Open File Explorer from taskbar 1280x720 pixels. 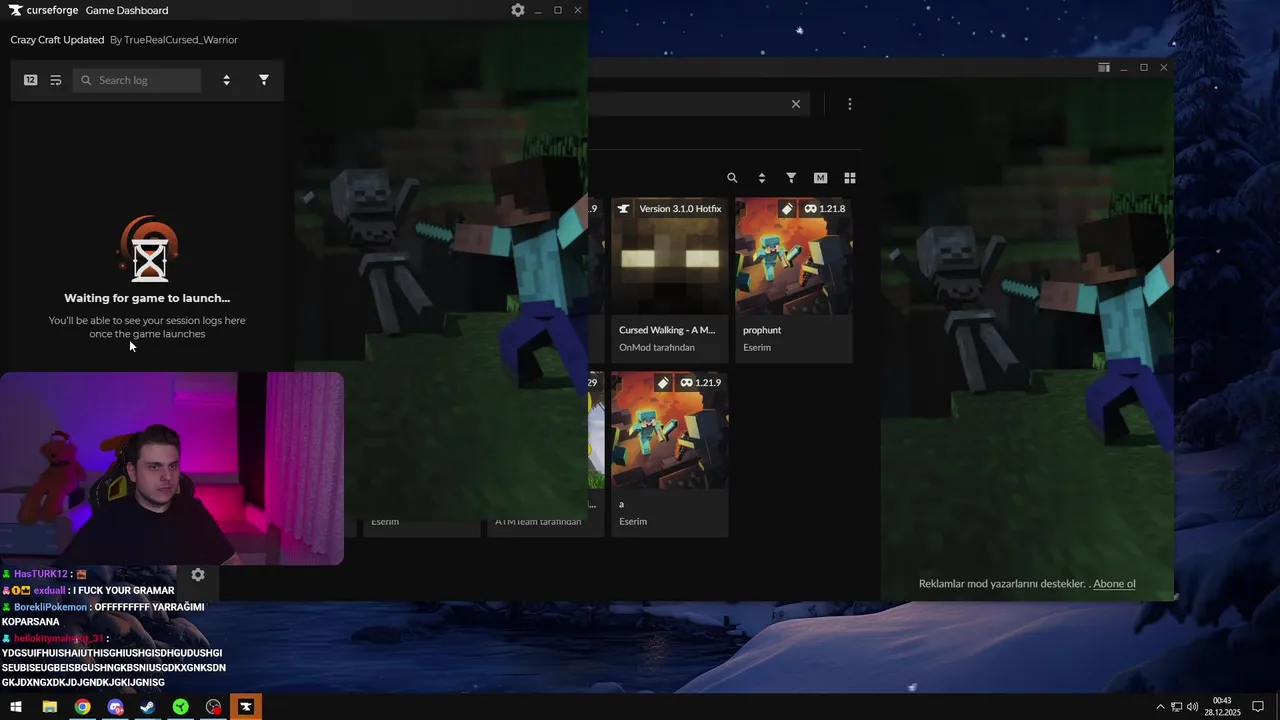click(49, 707)
